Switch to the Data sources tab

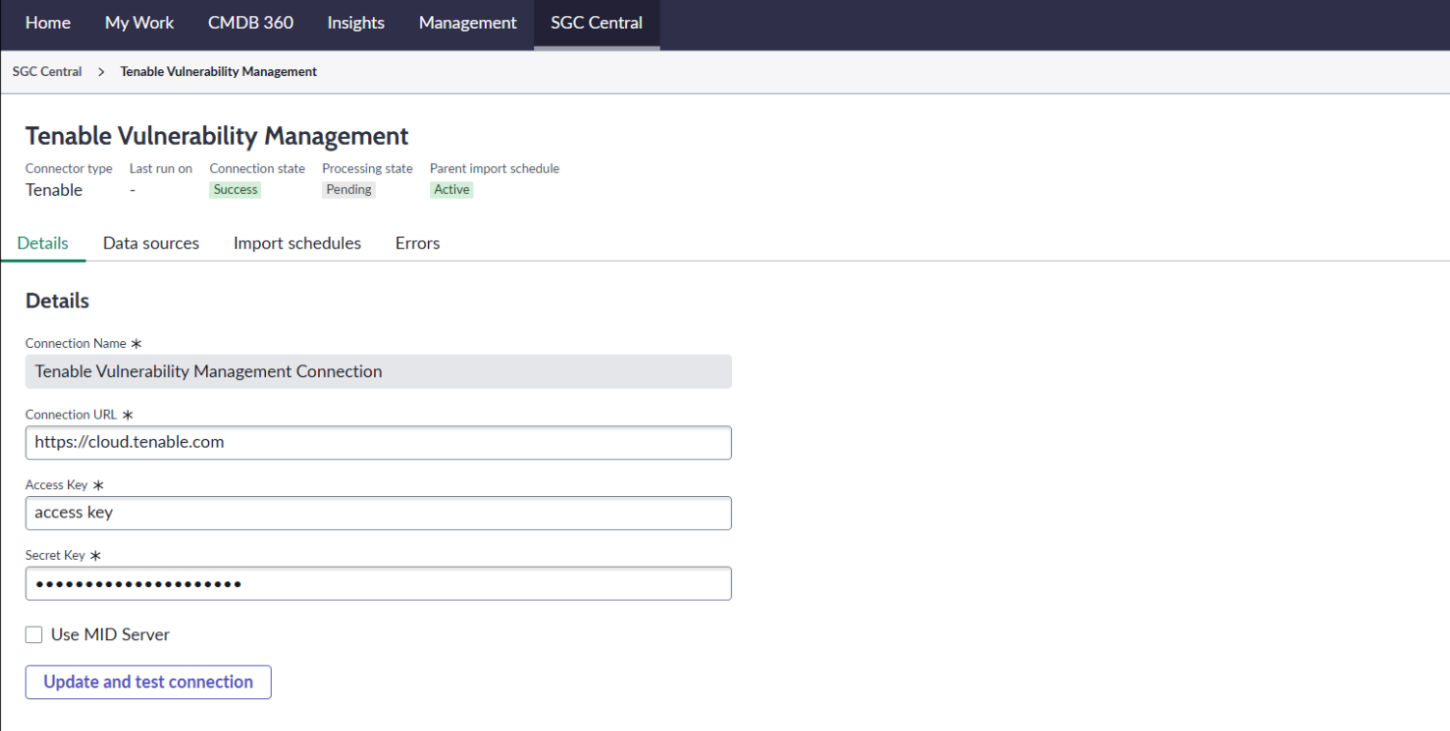[x=151, y=243]
